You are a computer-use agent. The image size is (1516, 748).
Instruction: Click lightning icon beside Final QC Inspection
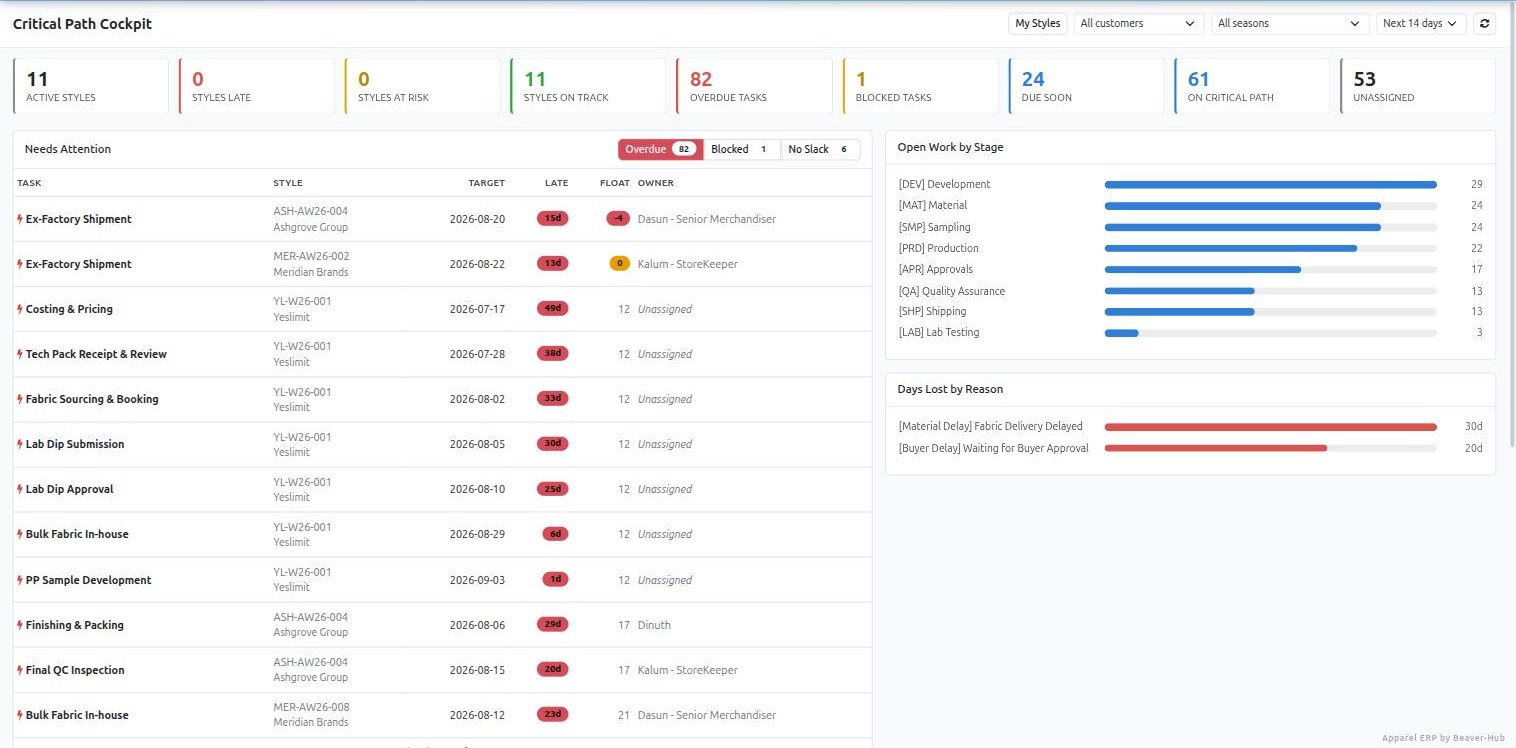pyautogui.click(x=19, y=670)
